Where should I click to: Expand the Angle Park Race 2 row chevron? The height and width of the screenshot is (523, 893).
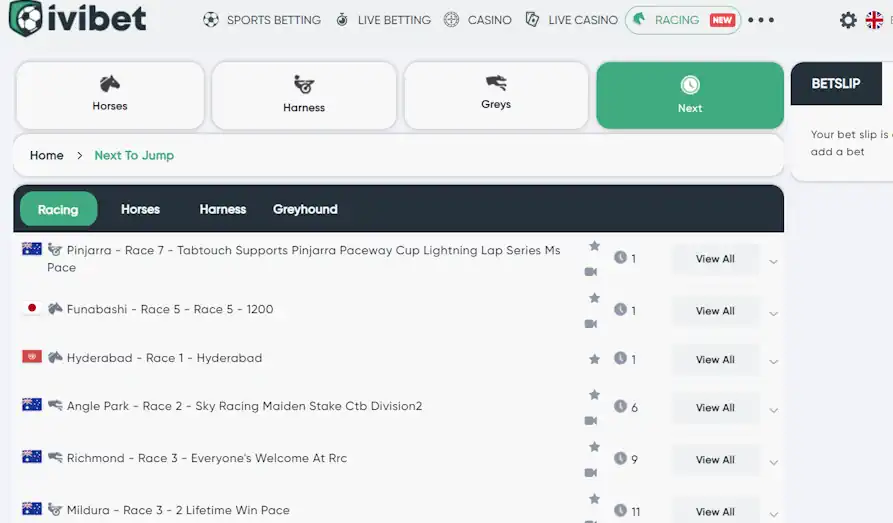[773, 410]
